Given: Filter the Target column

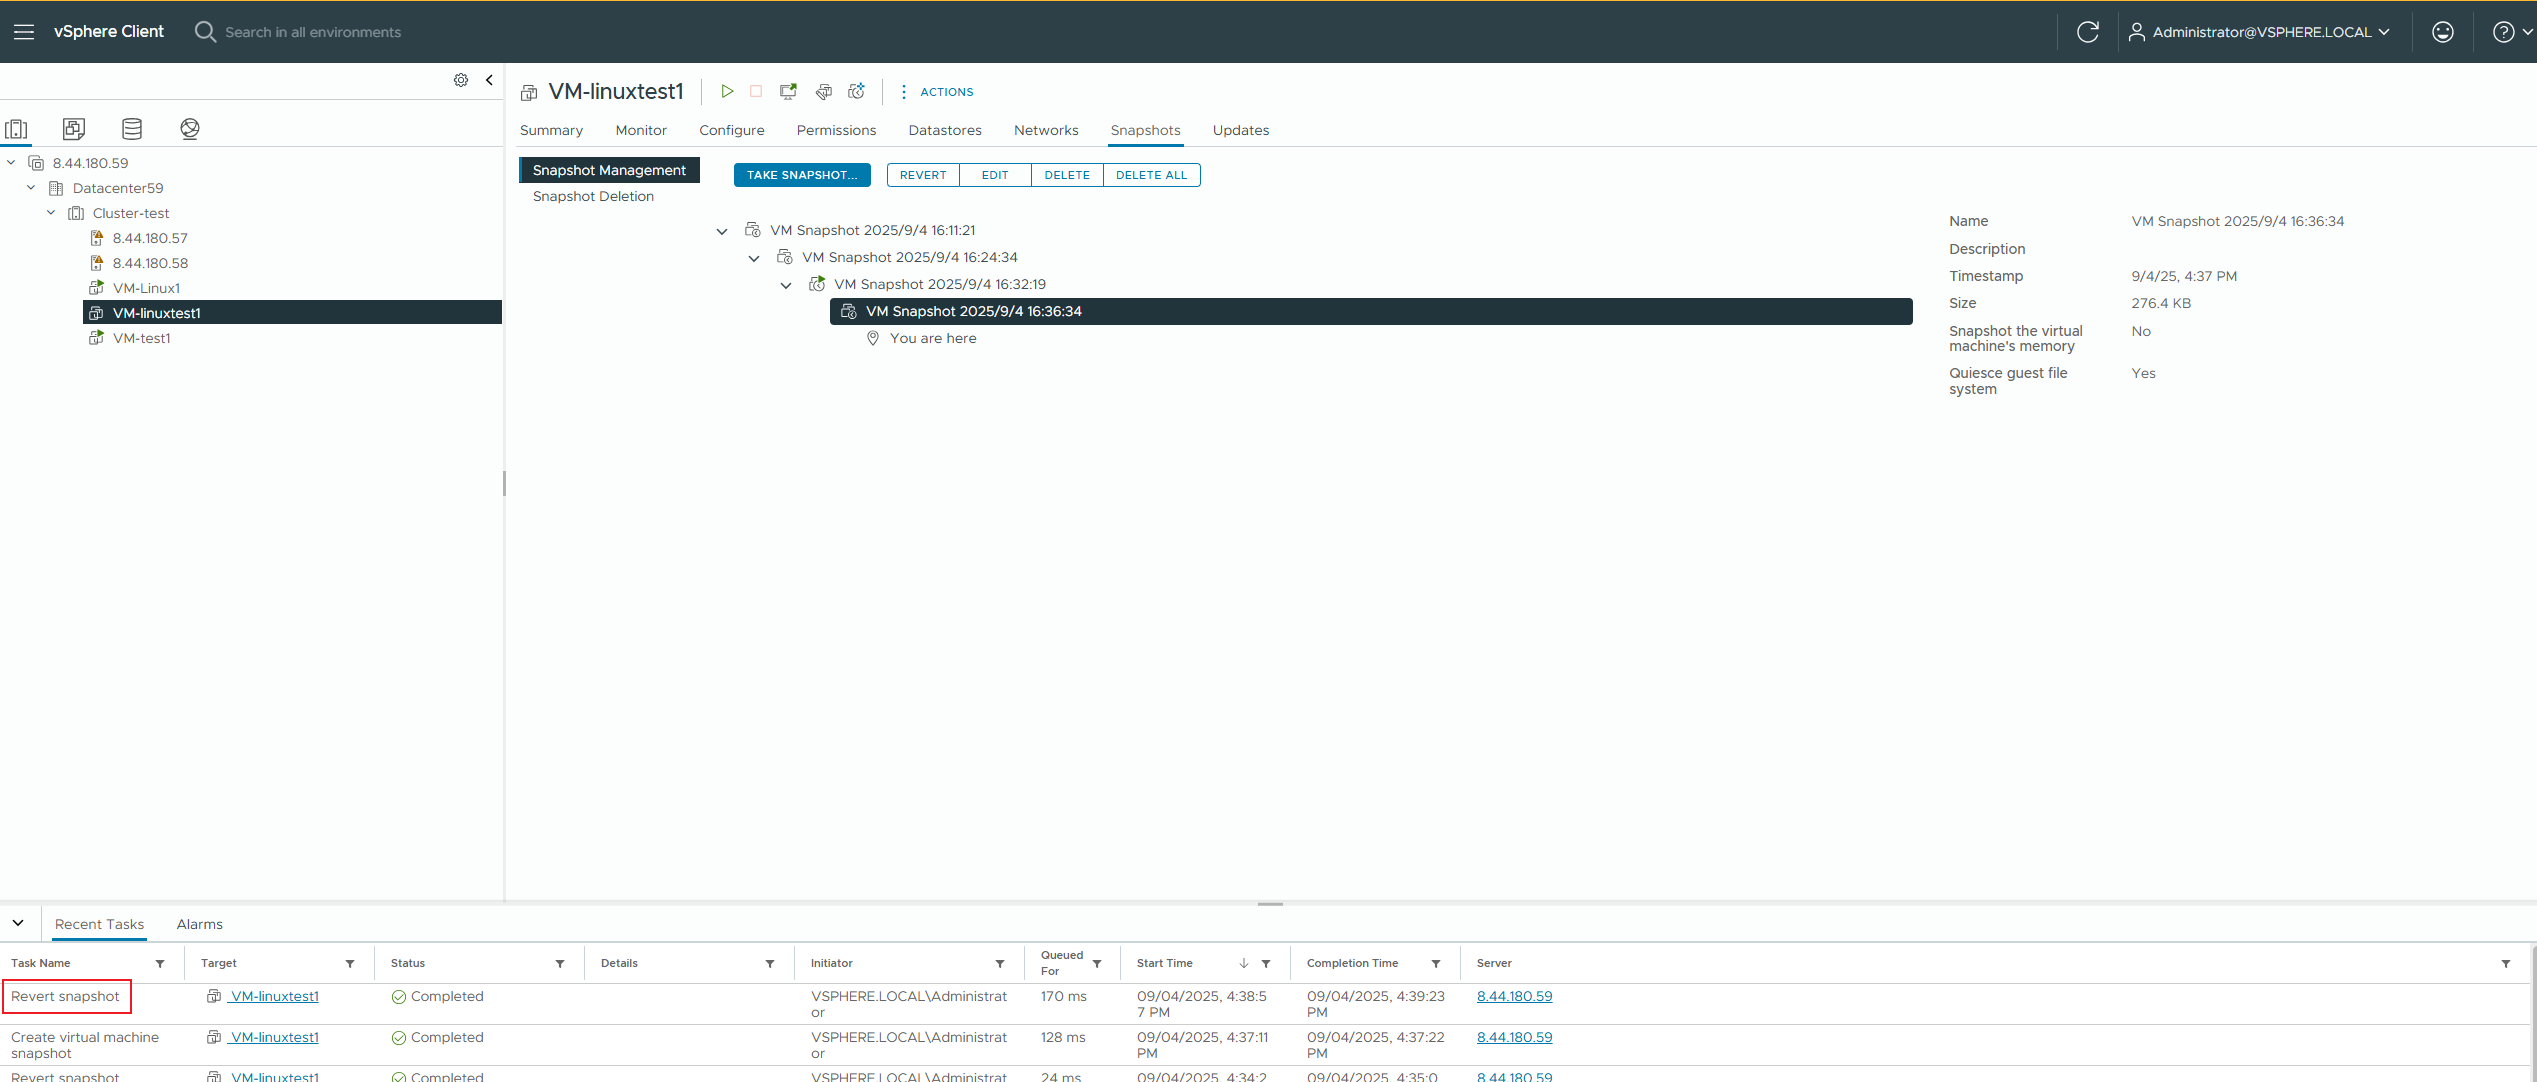Looking at the screenshot, I should [x=350, y=964].
